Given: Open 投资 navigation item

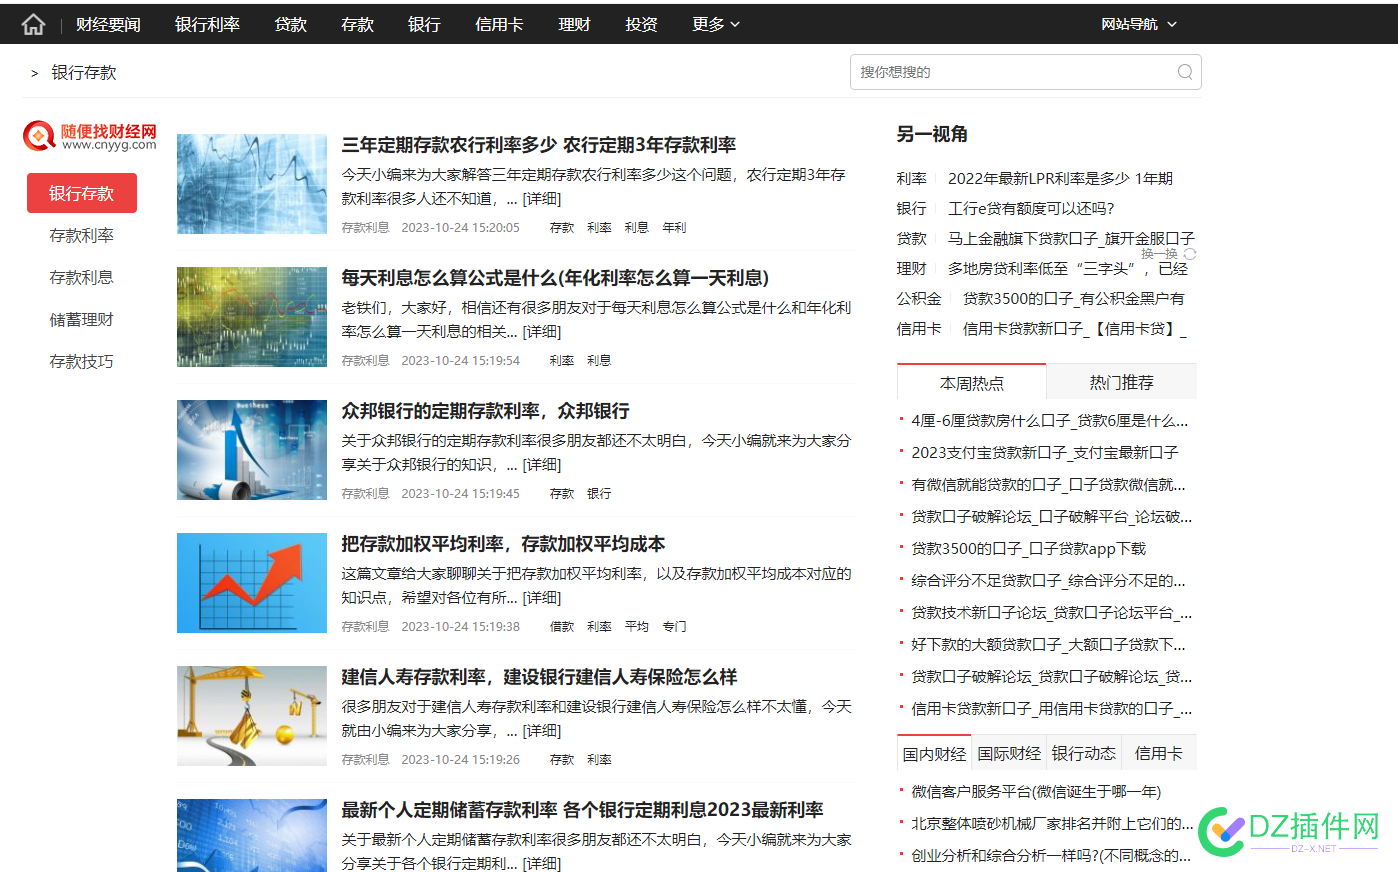Looking at the screenshot, I should pyautogui.click(x=641, y=24).
